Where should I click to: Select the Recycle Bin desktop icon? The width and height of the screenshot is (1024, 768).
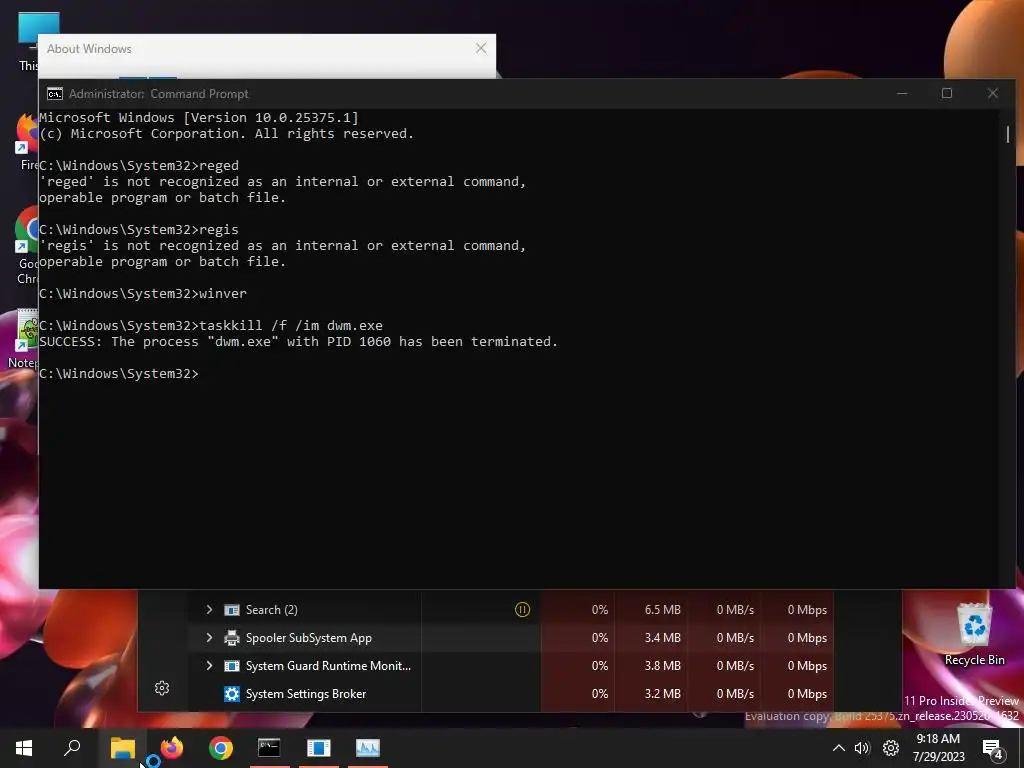974,634
